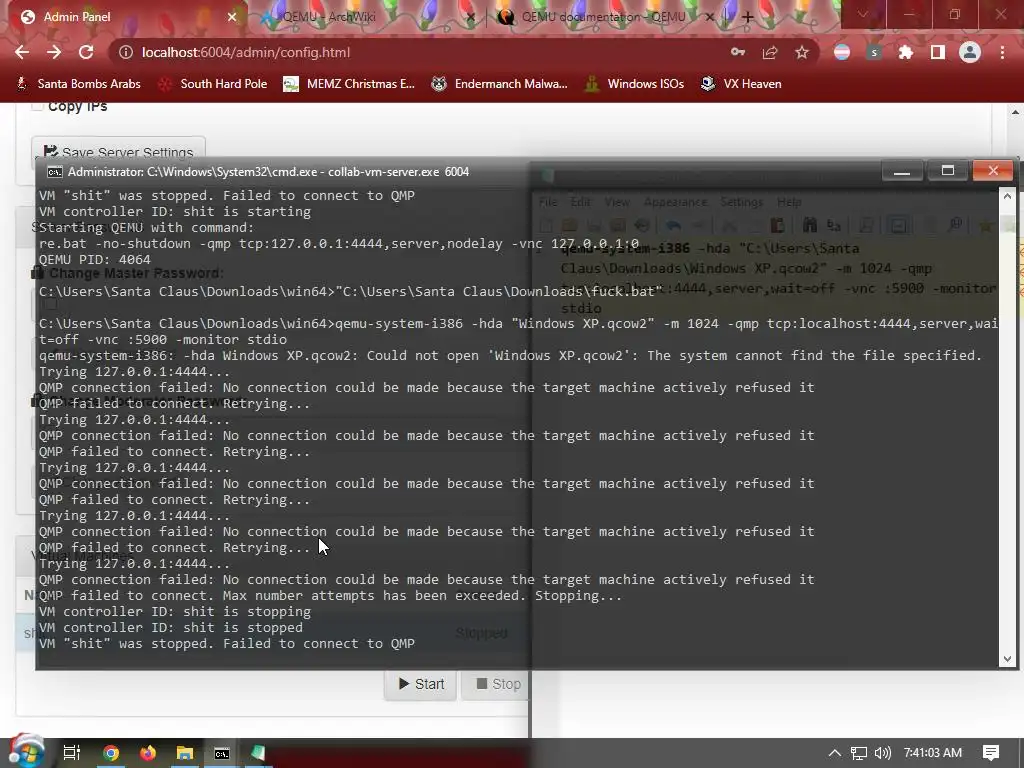1024x768 pixels.
Task: Select the Command Prompt taskbar icon
Action: [x=222, y=753]
